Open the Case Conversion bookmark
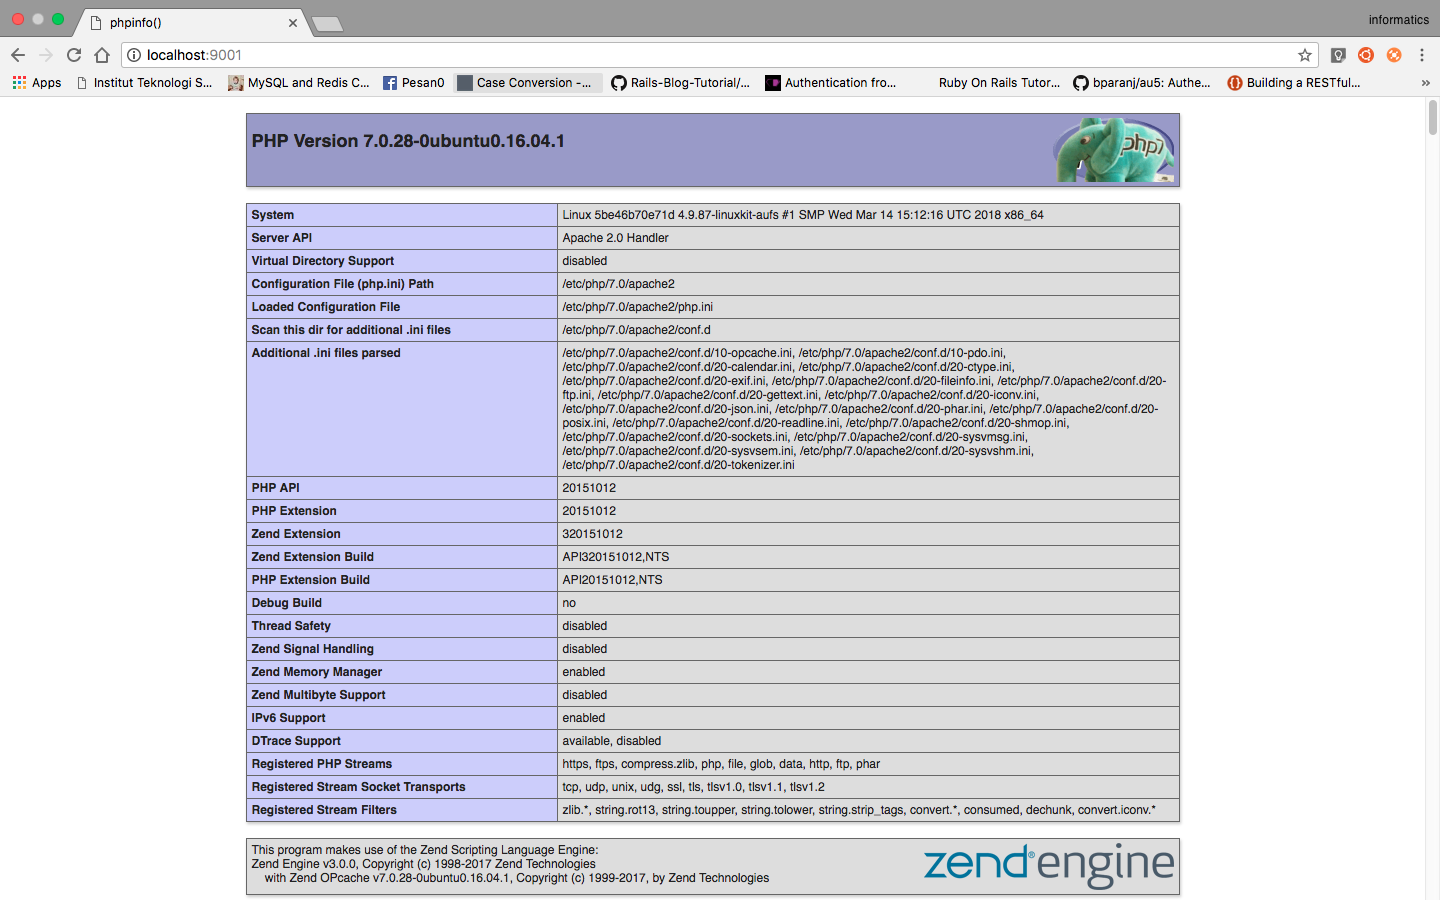The width and height of the screenshot is (1440, 900). tap(526, 83)
